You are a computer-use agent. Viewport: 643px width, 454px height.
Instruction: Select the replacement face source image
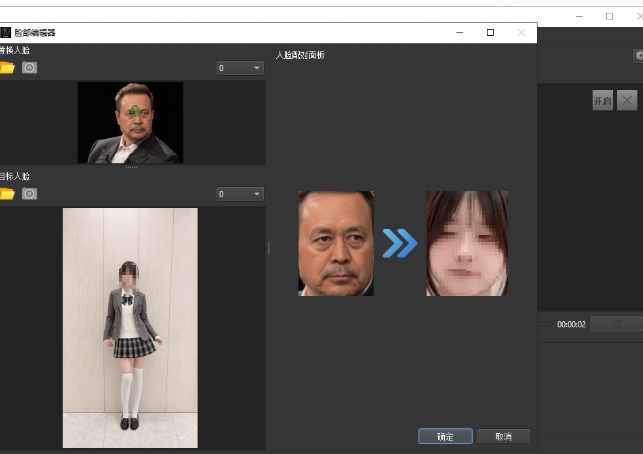click(x=130, y=123)
